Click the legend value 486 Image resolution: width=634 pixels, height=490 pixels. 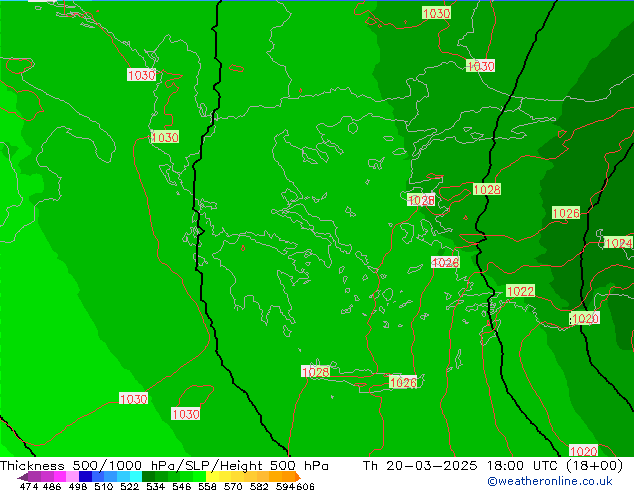(x=52, y=486)
